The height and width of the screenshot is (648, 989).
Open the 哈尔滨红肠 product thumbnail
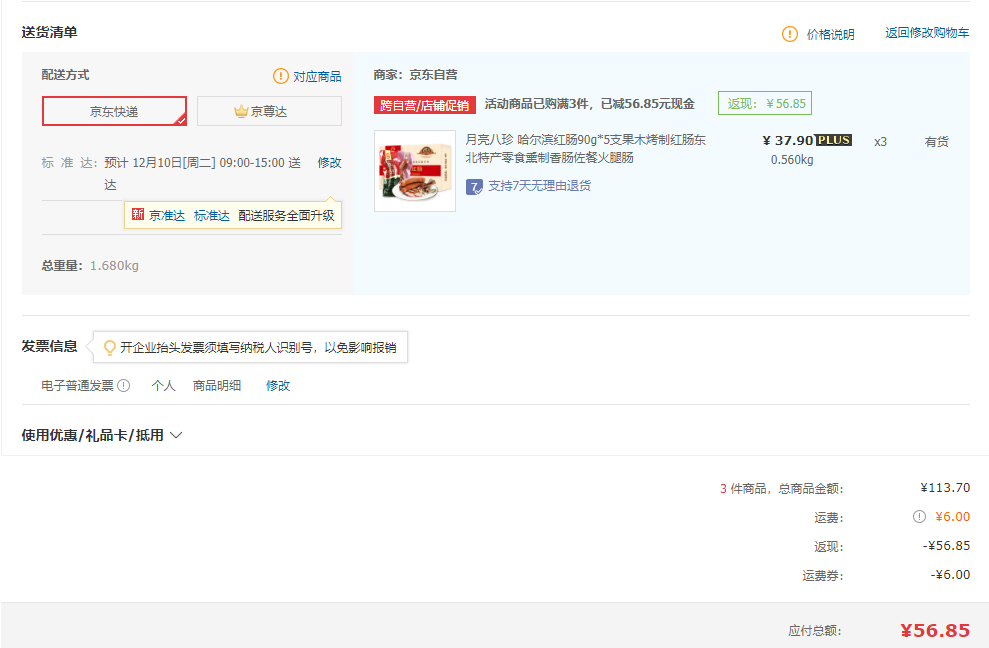(x=415, y=171)
